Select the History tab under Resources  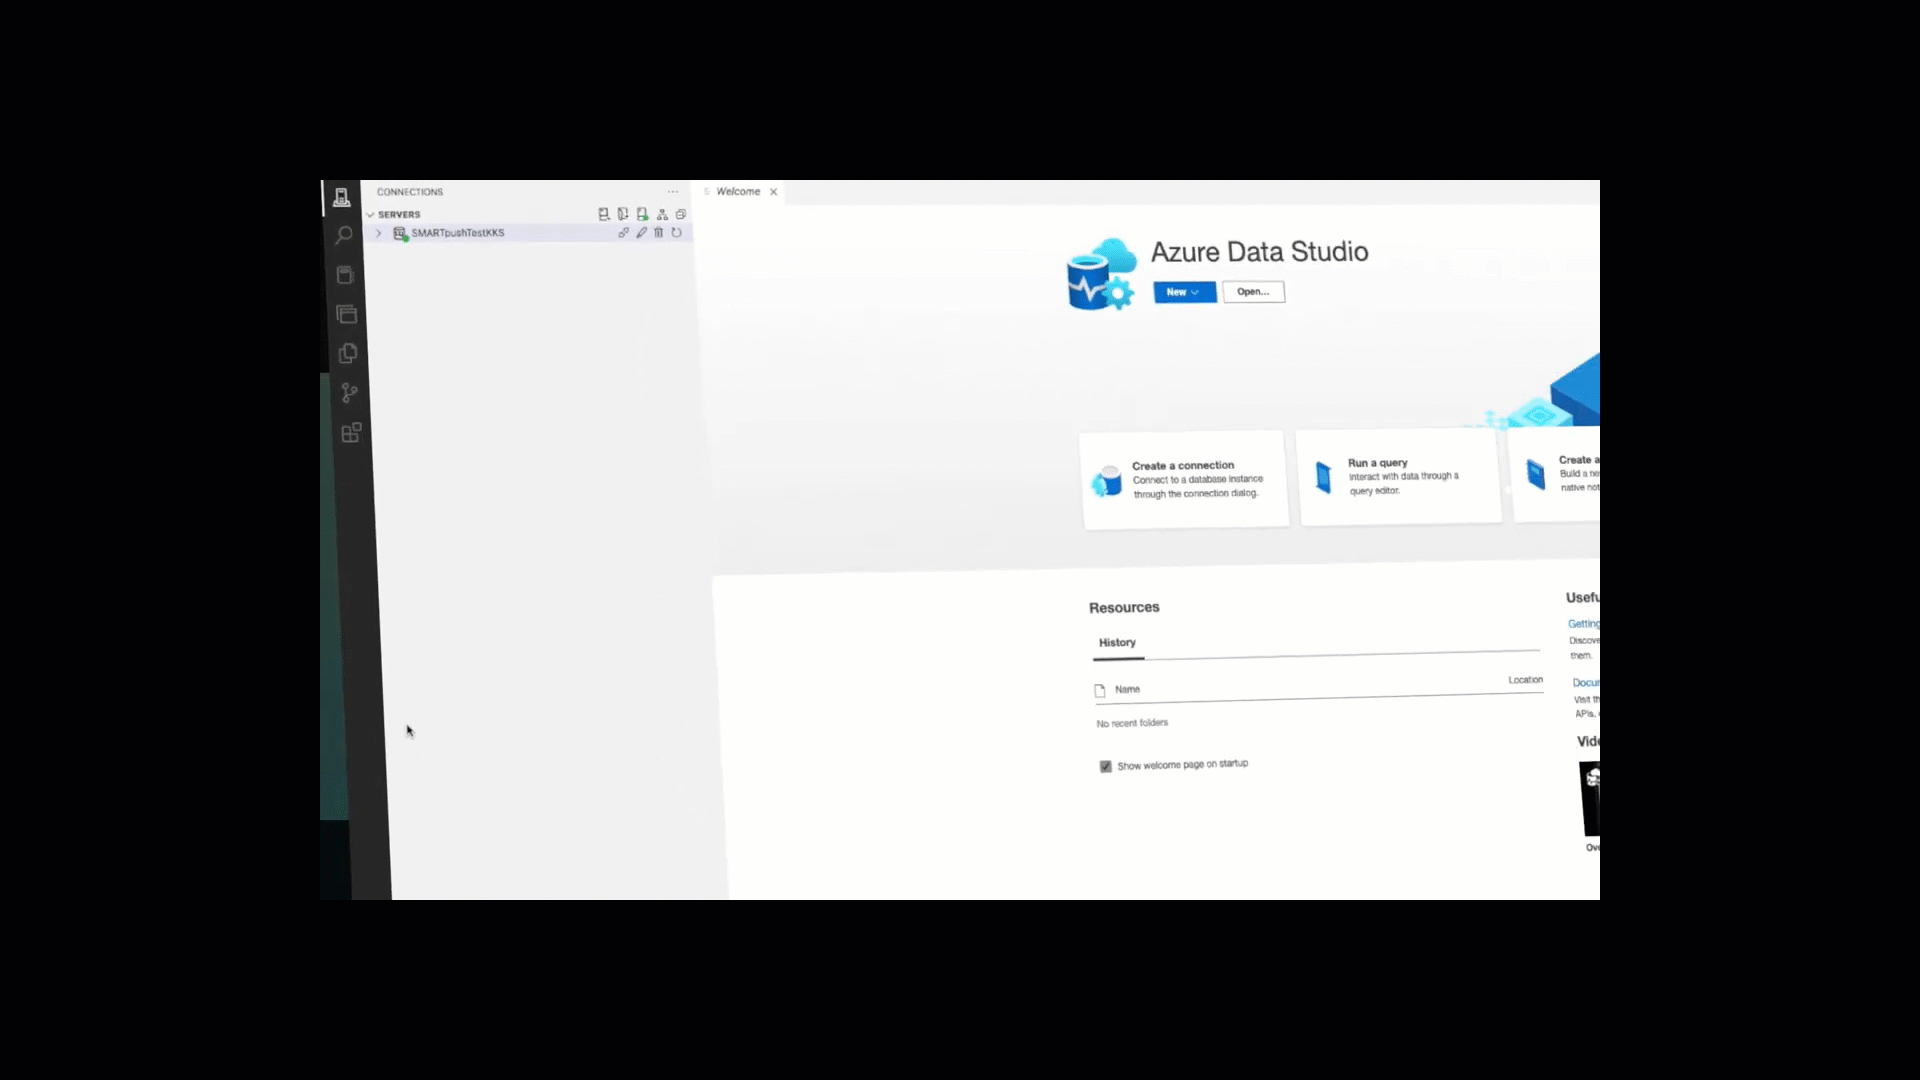[x=1117, y=643]
